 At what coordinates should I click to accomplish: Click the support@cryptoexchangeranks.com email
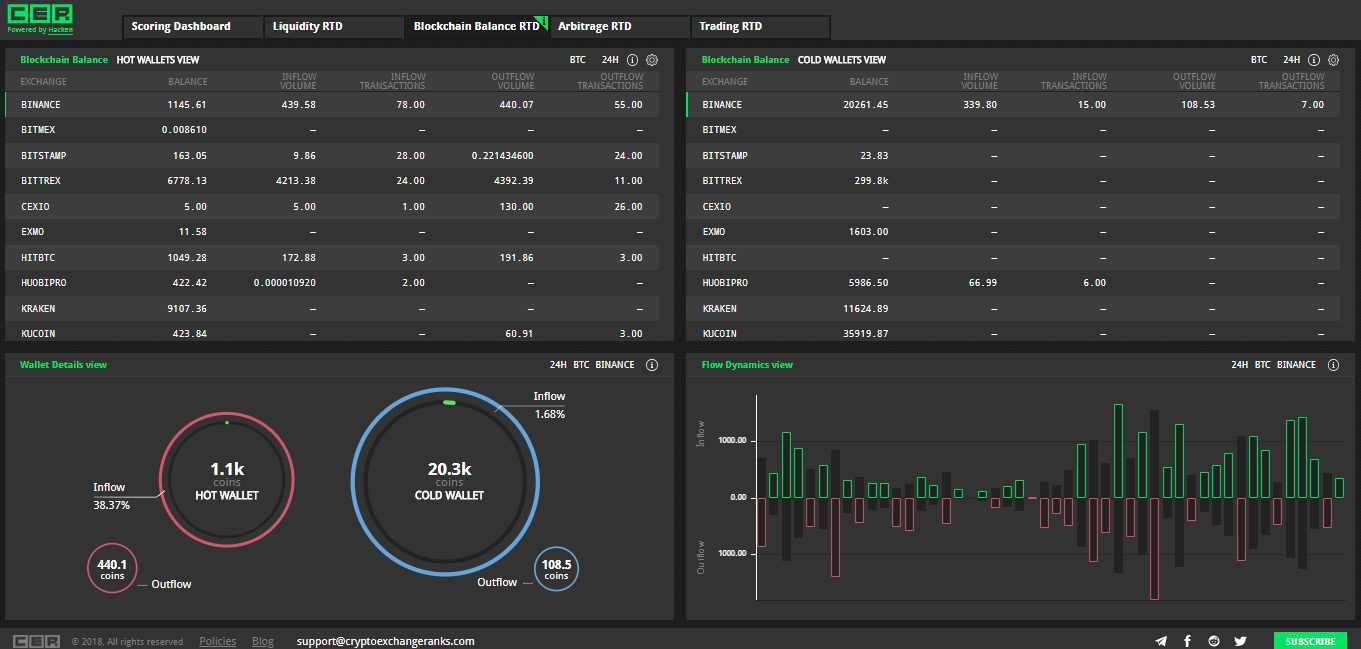(385, 641)
